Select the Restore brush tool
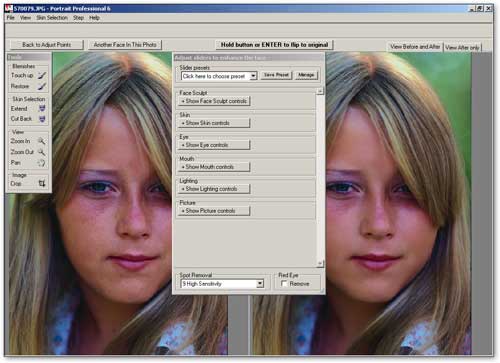Viewport: 500px width, 363px height. pyautogui.click(x=28, y=86)
